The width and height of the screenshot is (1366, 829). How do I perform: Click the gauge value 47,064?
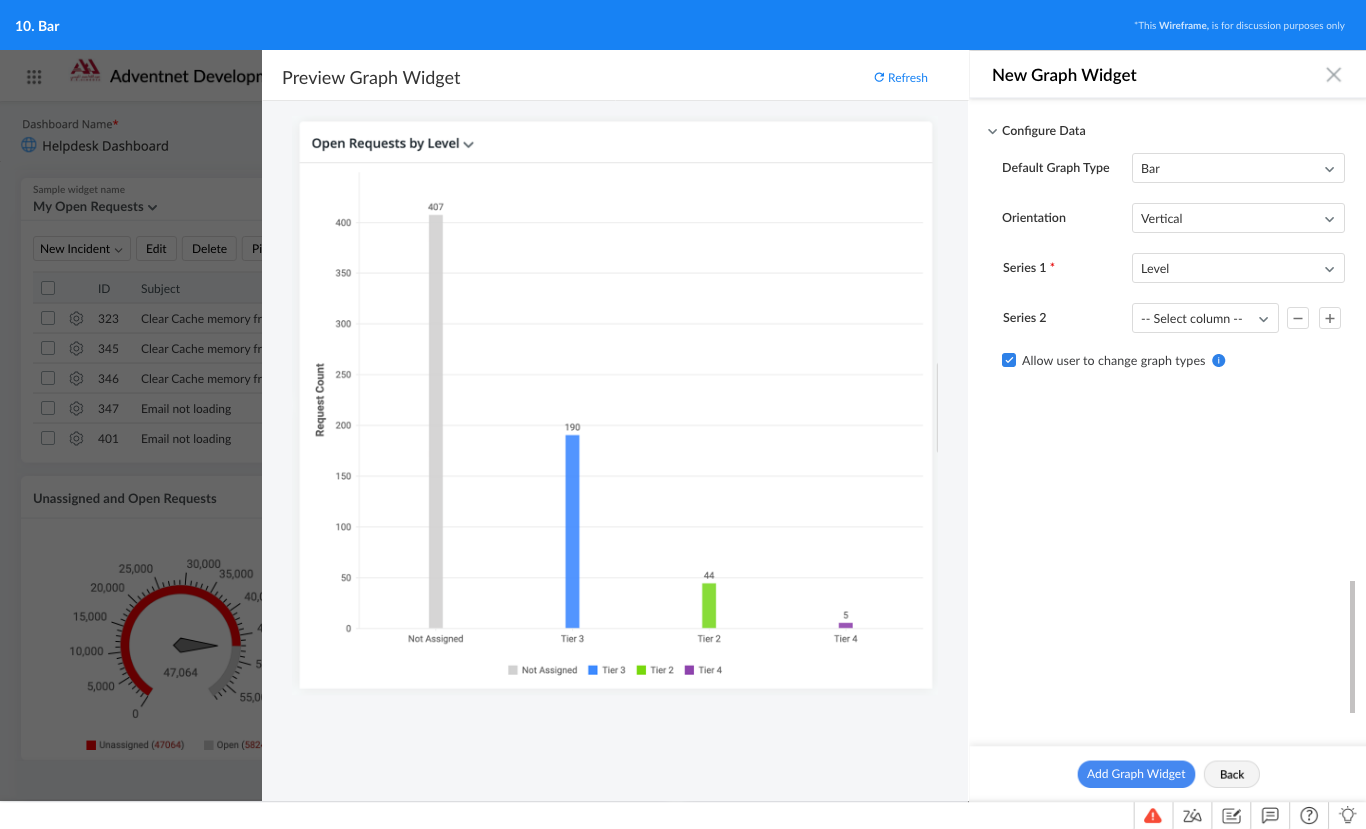click(x=181, y=673)
